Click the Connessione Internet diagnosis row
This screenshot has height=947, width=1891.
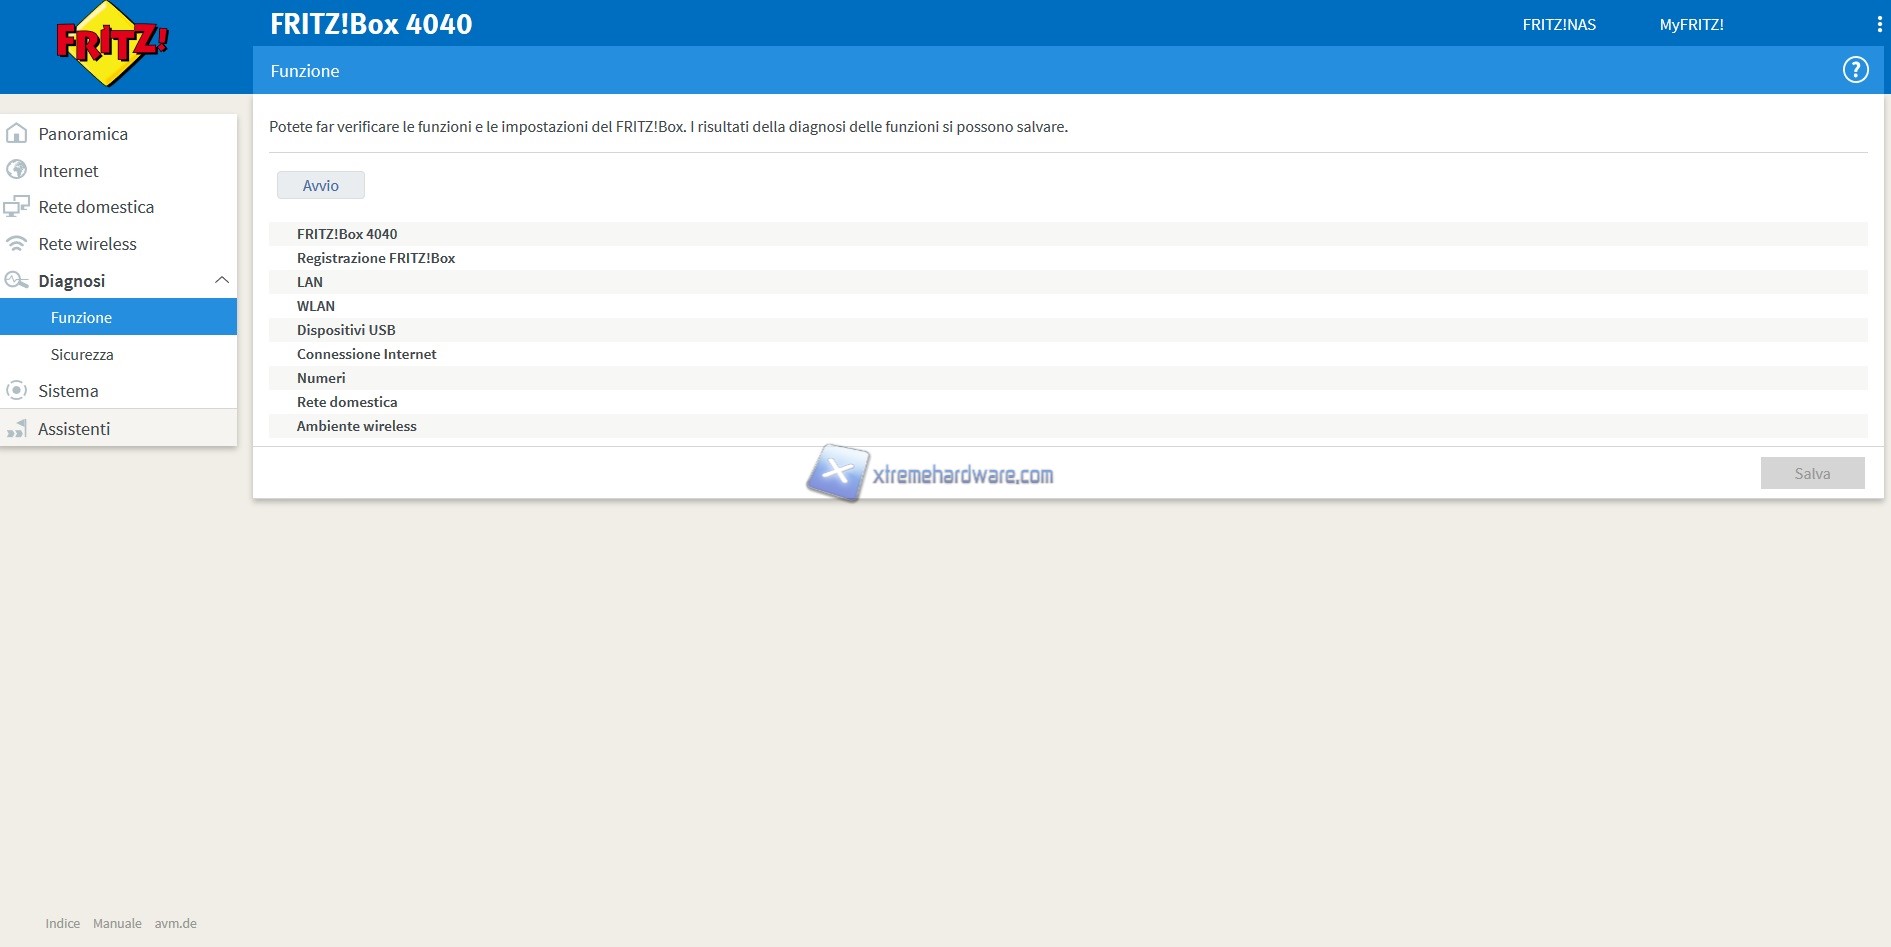pos(366,354)
